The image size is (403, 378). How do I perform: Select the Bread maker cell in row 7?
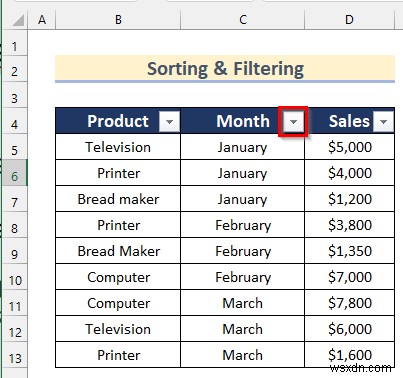tap(118, 199)
